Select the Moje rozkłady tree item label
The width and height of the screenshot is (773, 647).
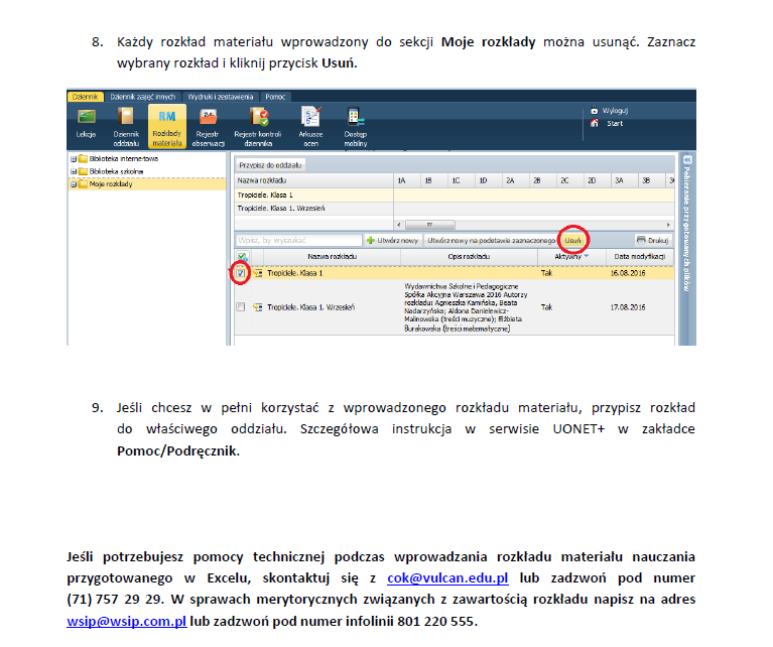tap(111, 184)
